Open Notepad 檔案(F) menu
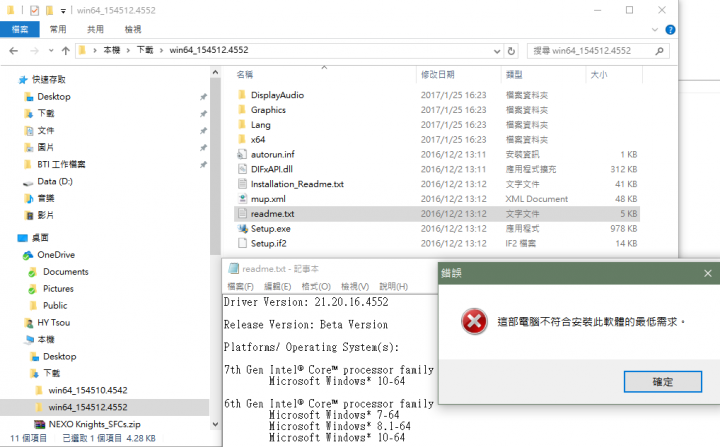Viewport: 720px width, 447px height. coord(240,286)
